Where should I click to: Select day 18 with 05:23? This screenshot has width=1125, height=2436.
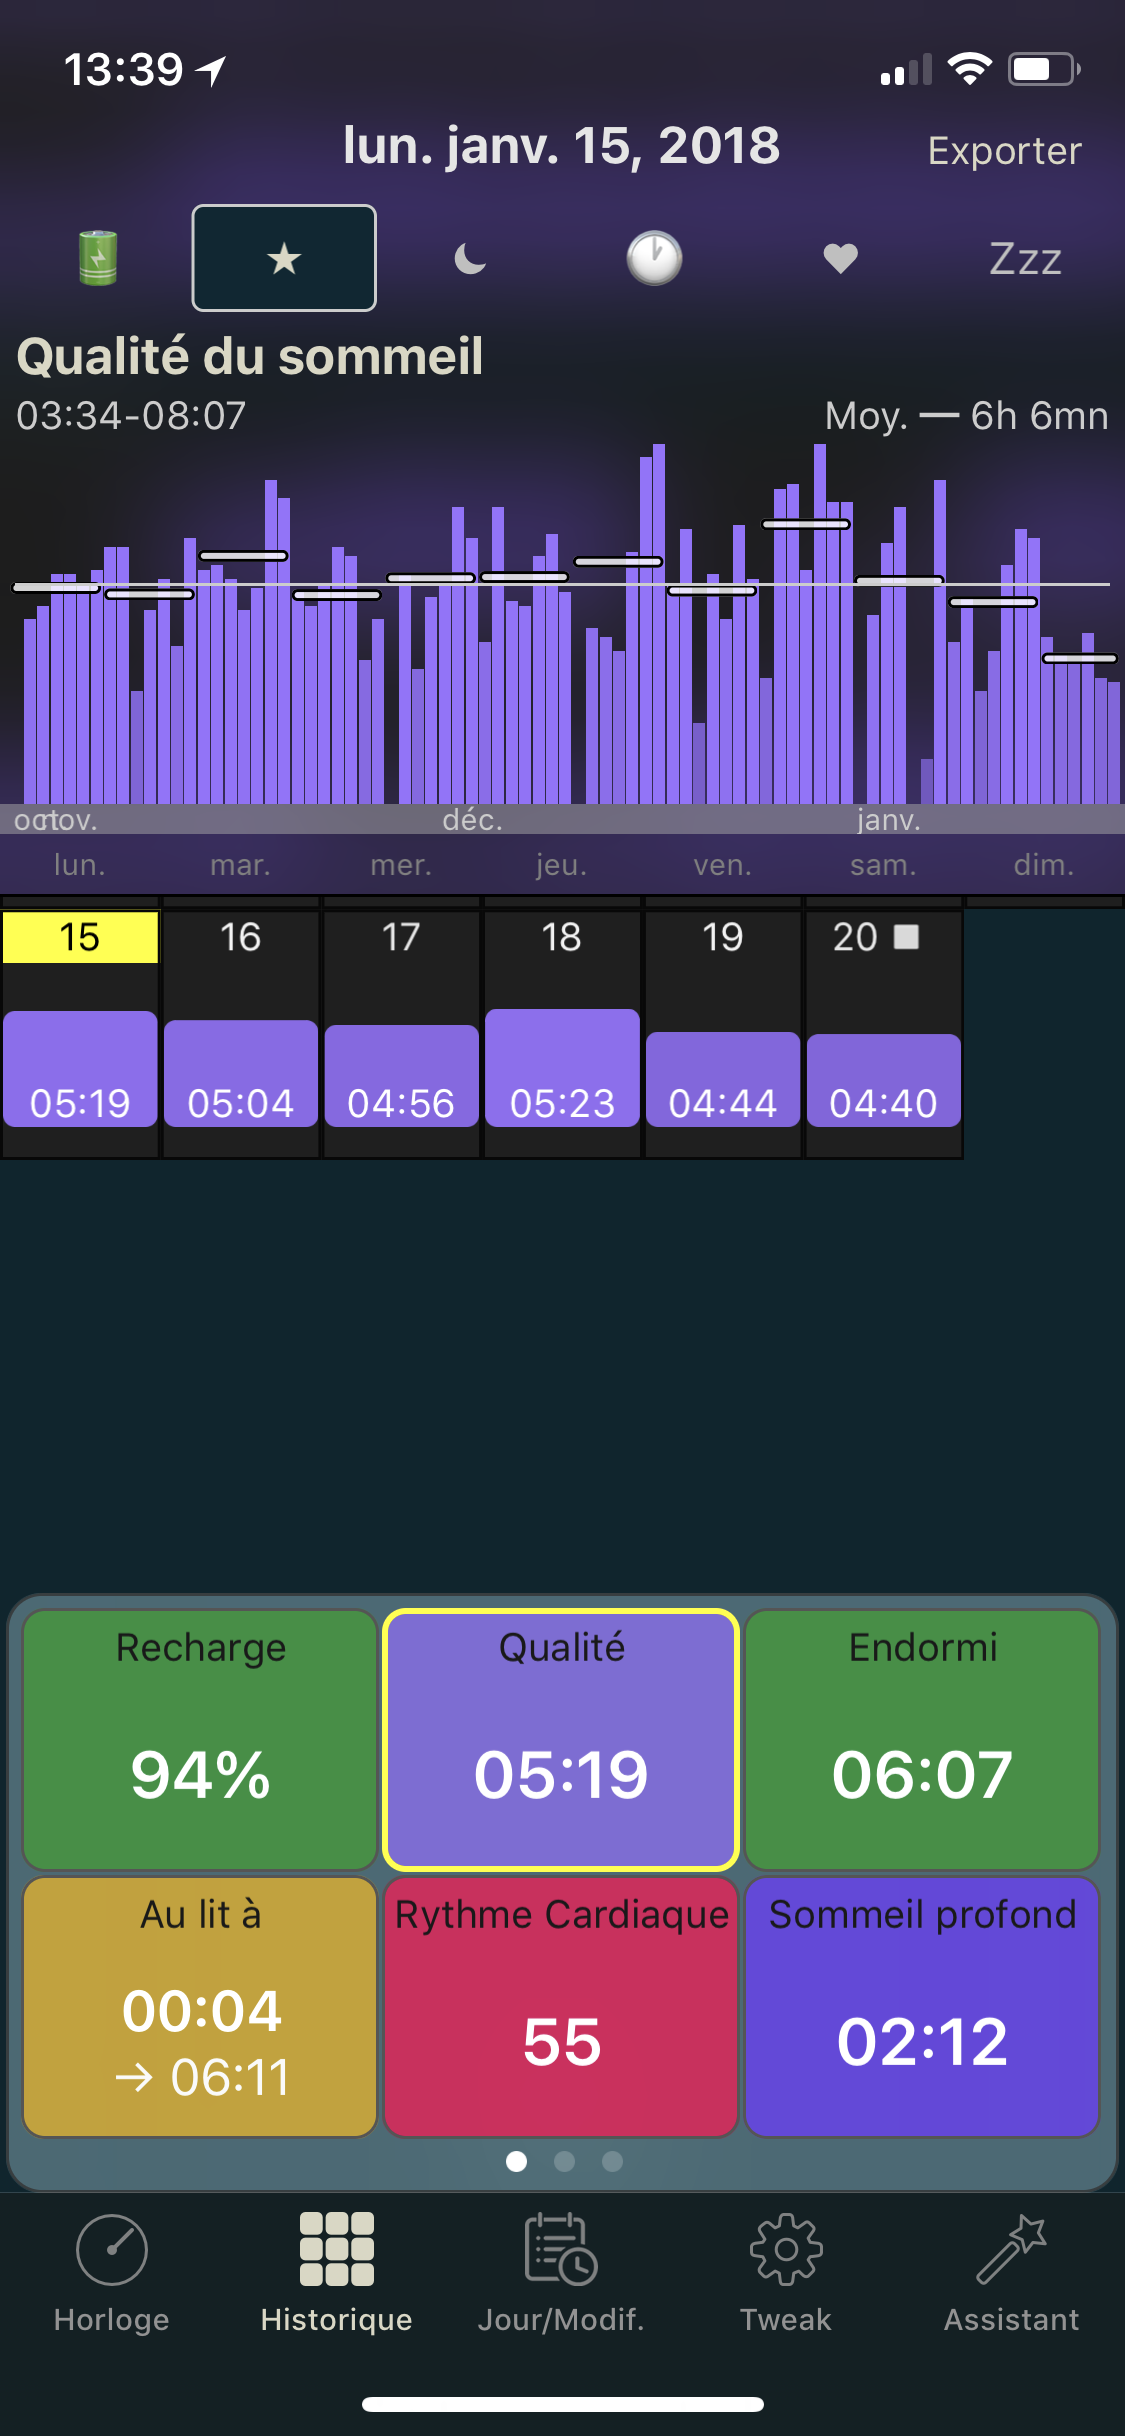[562, 1032]
